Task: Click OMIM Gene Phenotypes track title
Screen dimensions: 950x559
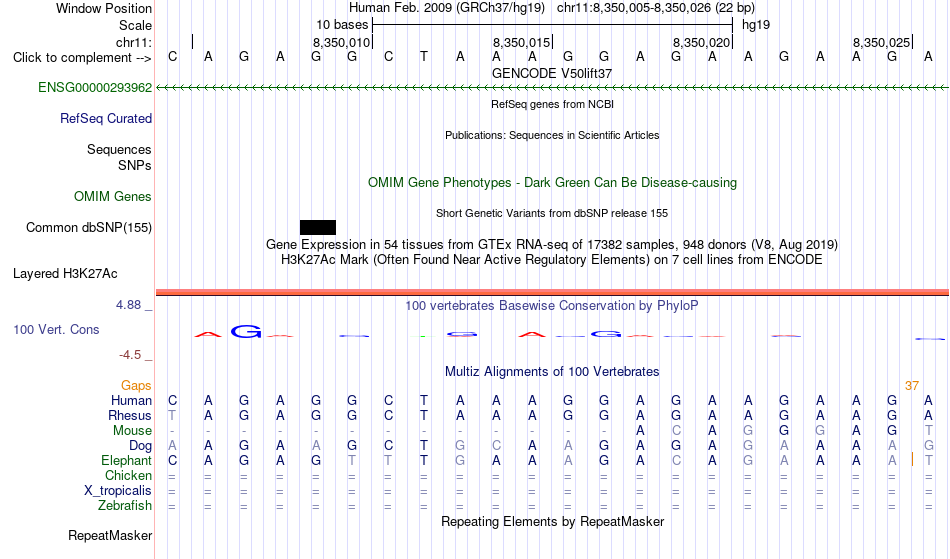Action: pos(552,183)
